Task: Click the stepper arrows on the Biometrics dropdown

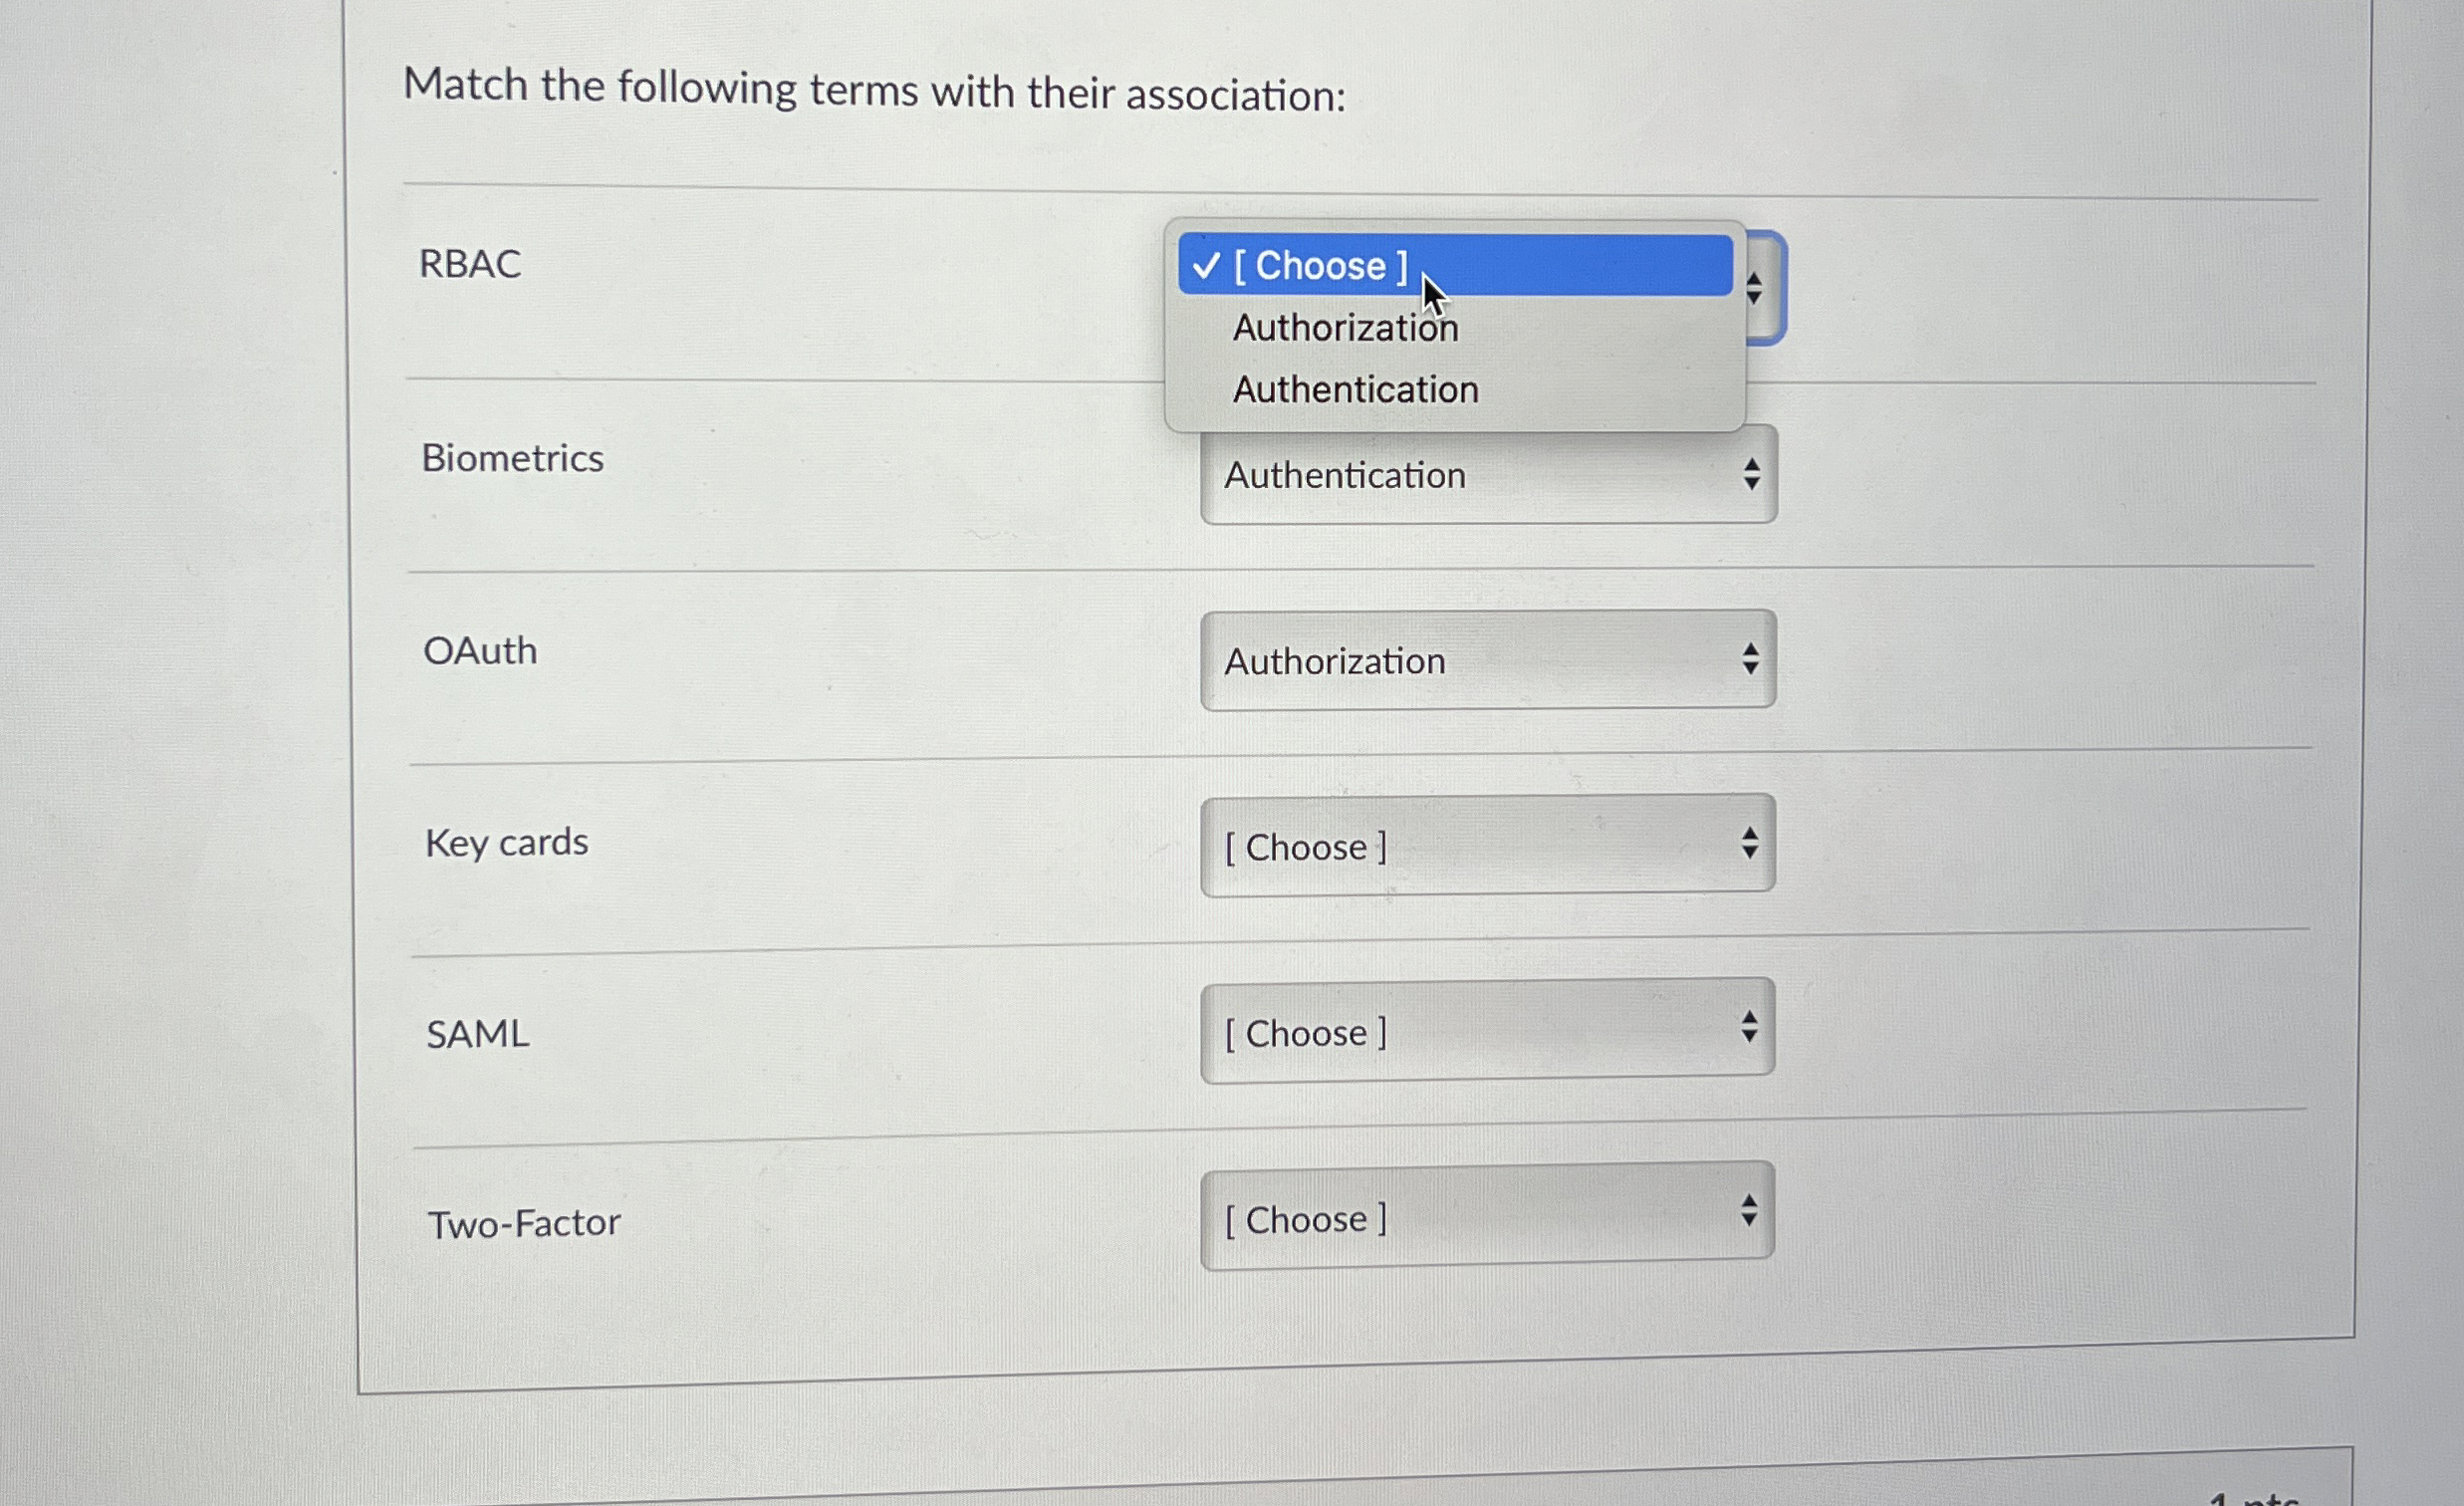Action: pyautogui.click(x=1751, y=474)
